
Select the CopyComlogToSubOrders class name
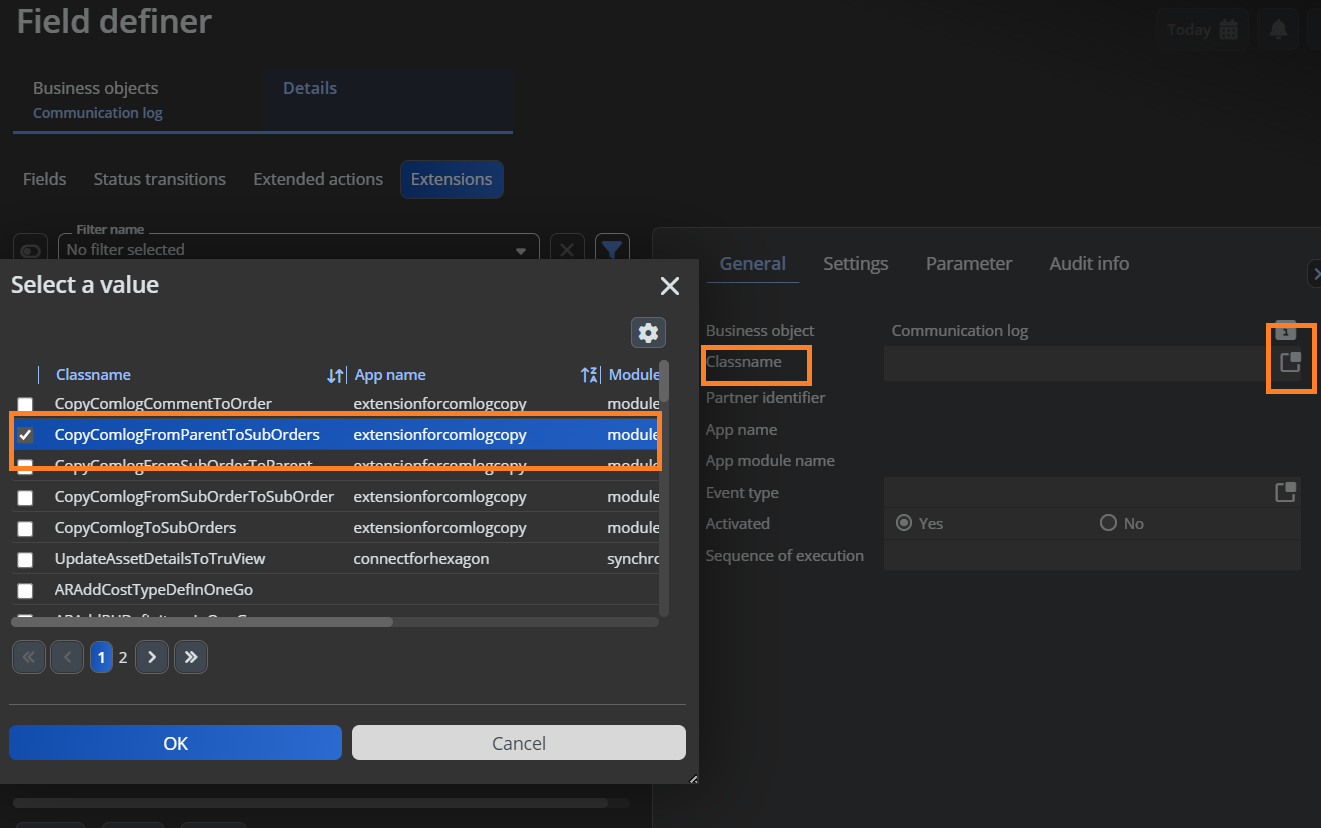click(145, 528)
